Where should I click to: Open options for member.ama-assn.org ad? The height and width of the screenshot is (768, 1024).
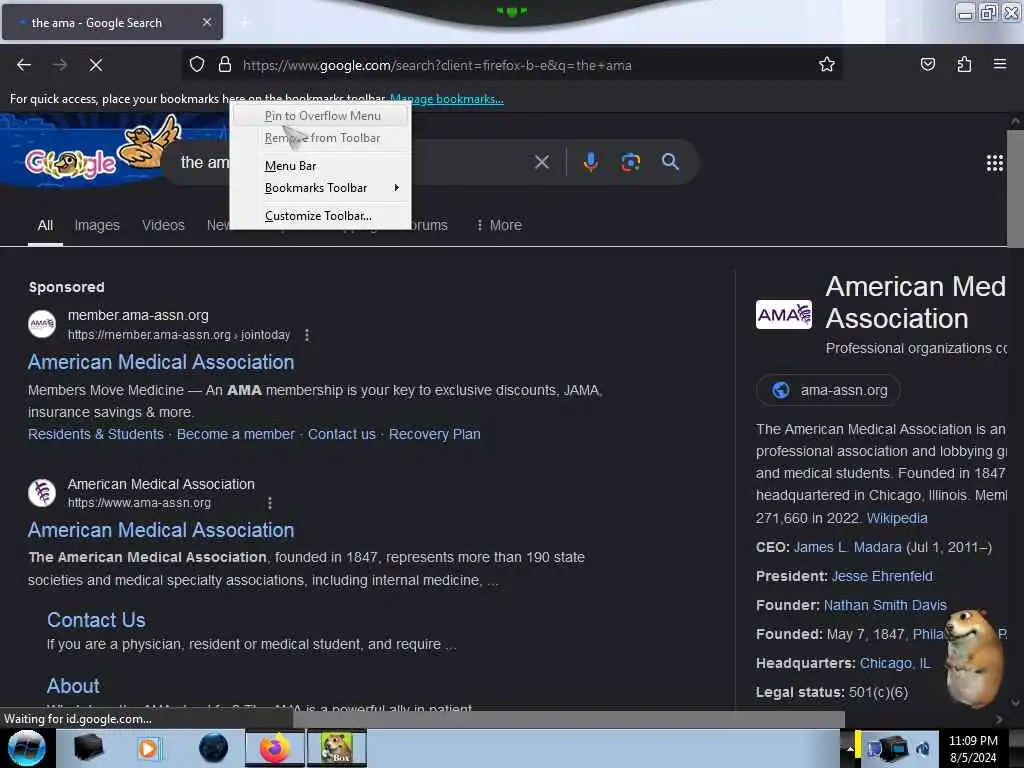click(306, 335)
